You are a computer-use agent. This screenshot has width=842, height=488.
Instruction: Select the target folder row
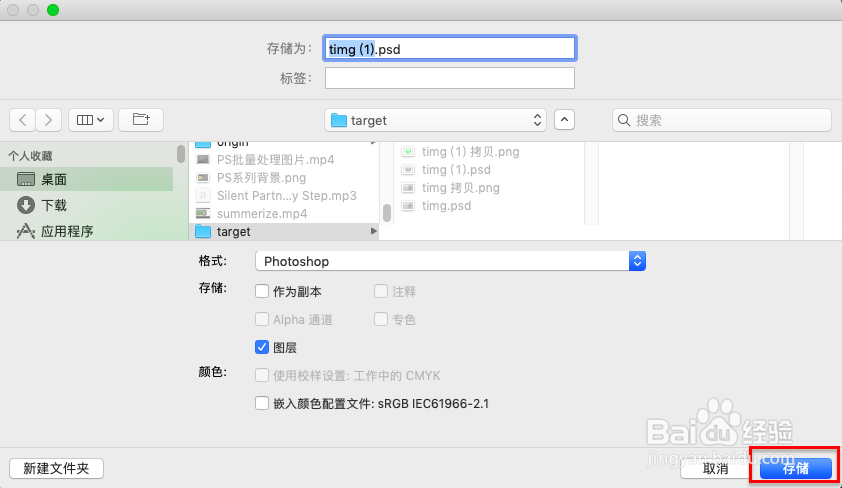pyautogui.click(x=284, y=231)
